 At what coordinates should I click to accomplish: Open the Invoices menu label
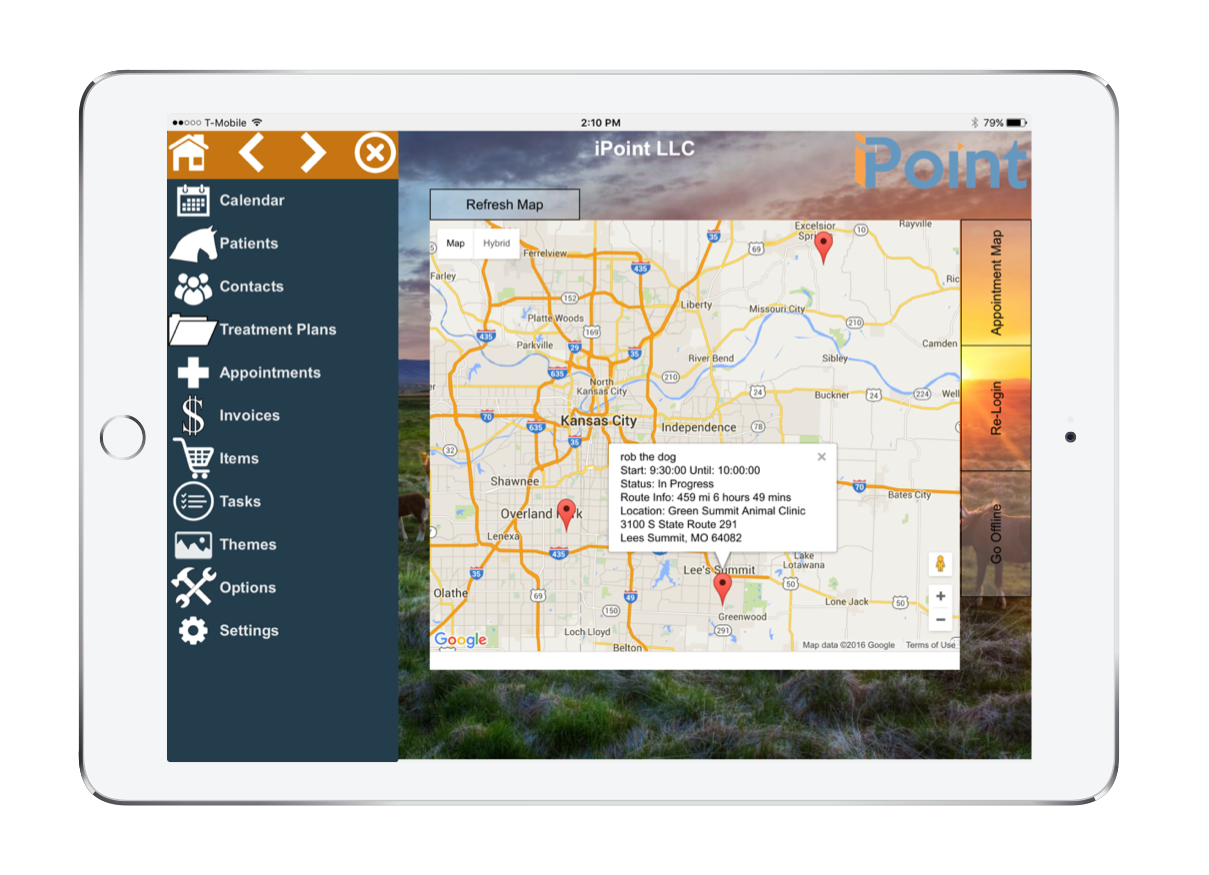250,415
